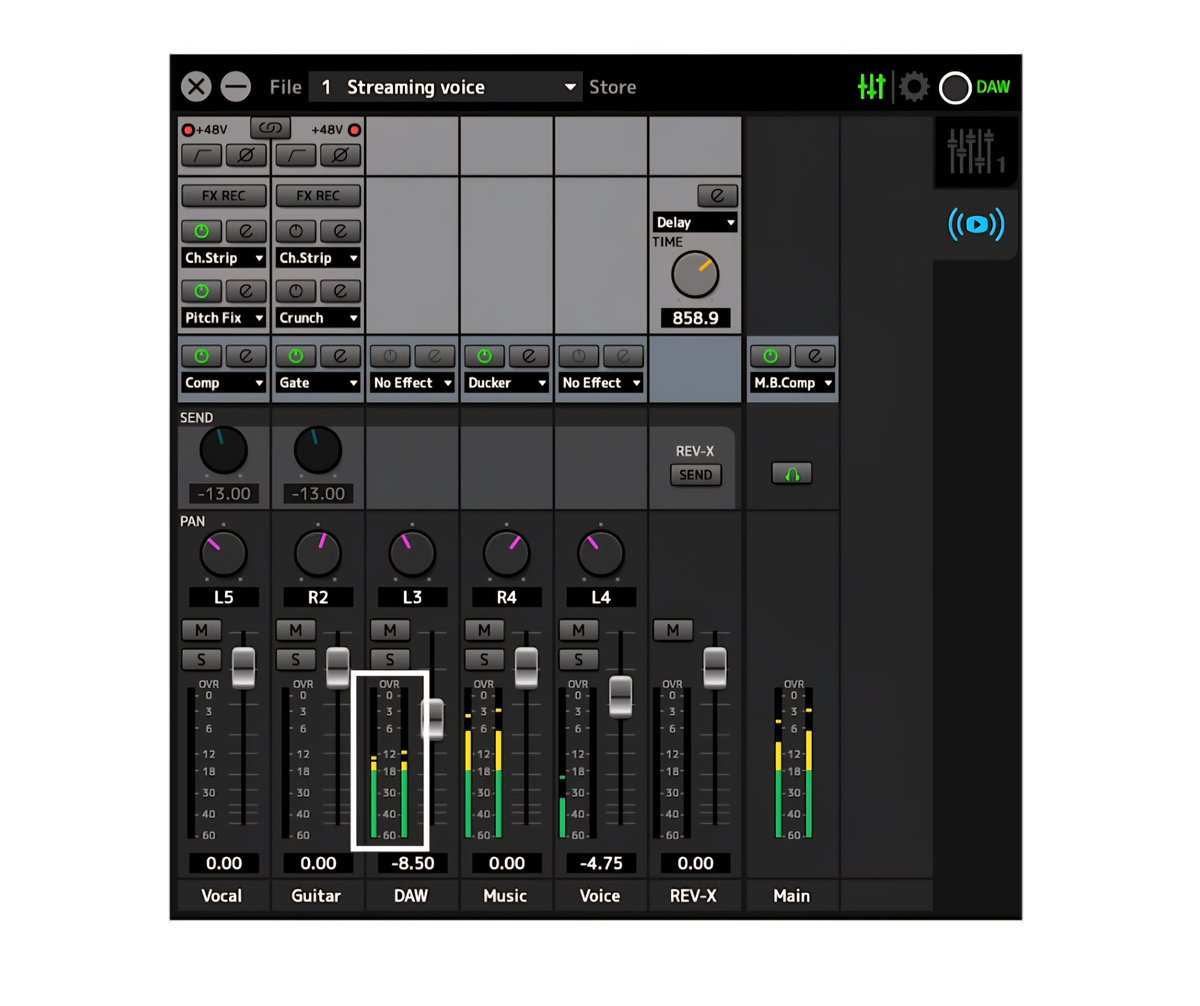Mute the Music channel
1200x1006 pixels.
click(485, 630)
